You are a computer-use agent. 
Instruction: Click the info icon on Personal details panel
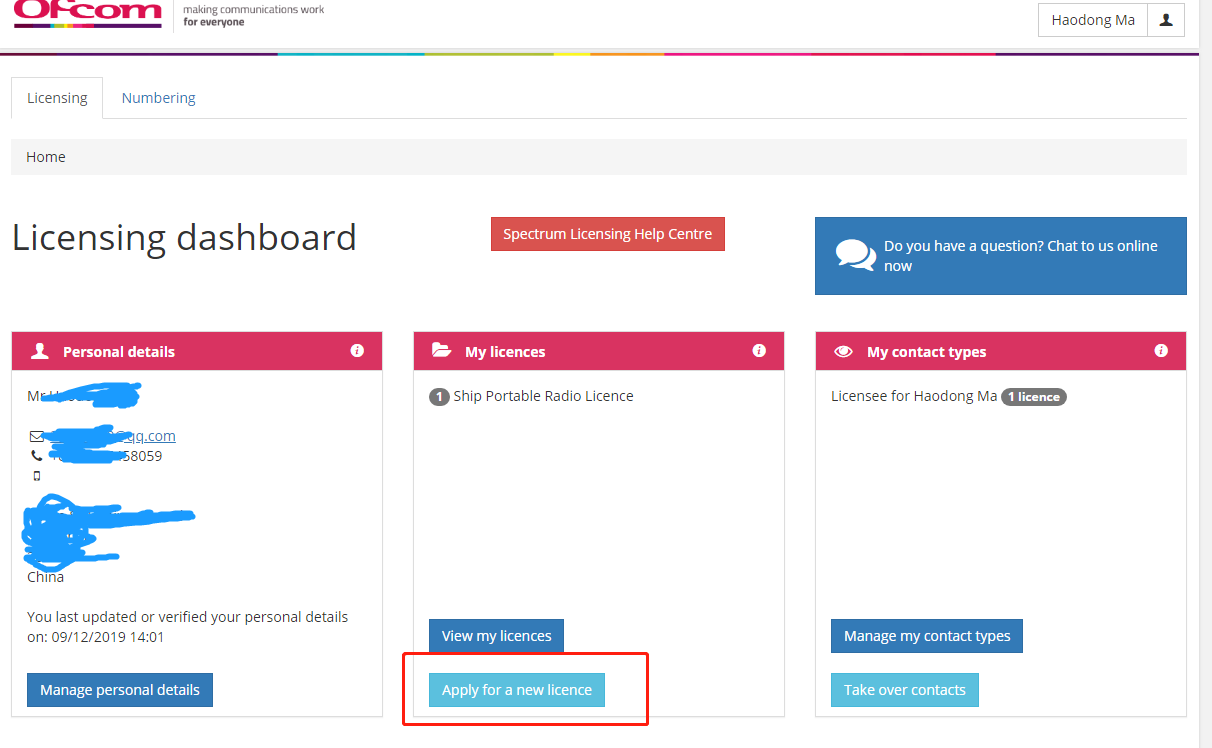[357, 351]
